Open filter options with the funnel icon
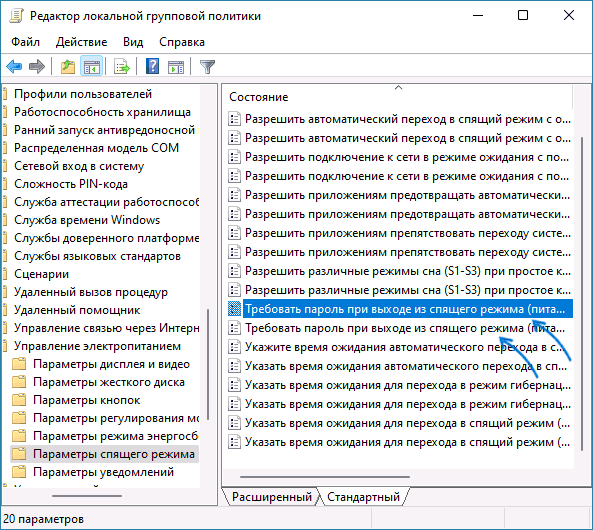The image size is (593, 530). click(207, 67)
